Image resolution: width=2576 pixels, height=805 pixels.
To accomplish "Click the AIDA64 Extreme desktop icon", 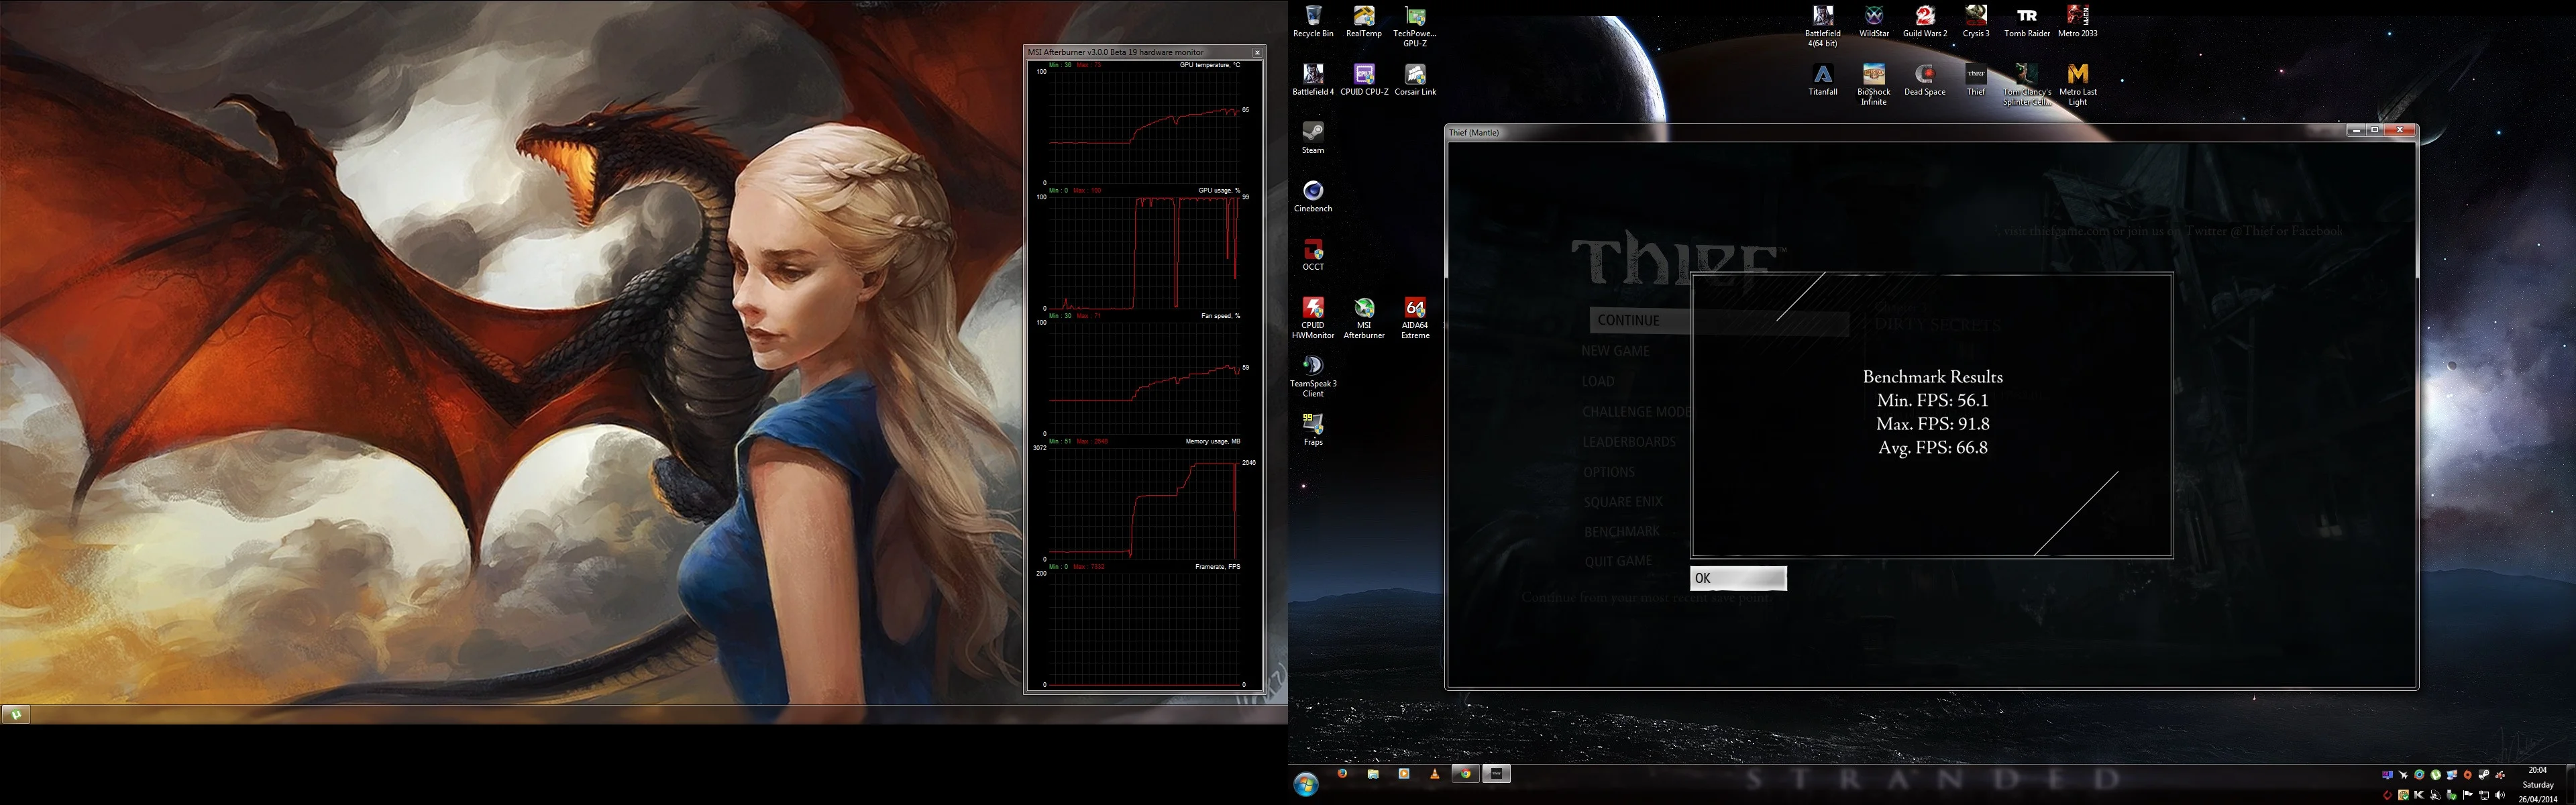I will pyautogui.click(x=1415, y=318).
